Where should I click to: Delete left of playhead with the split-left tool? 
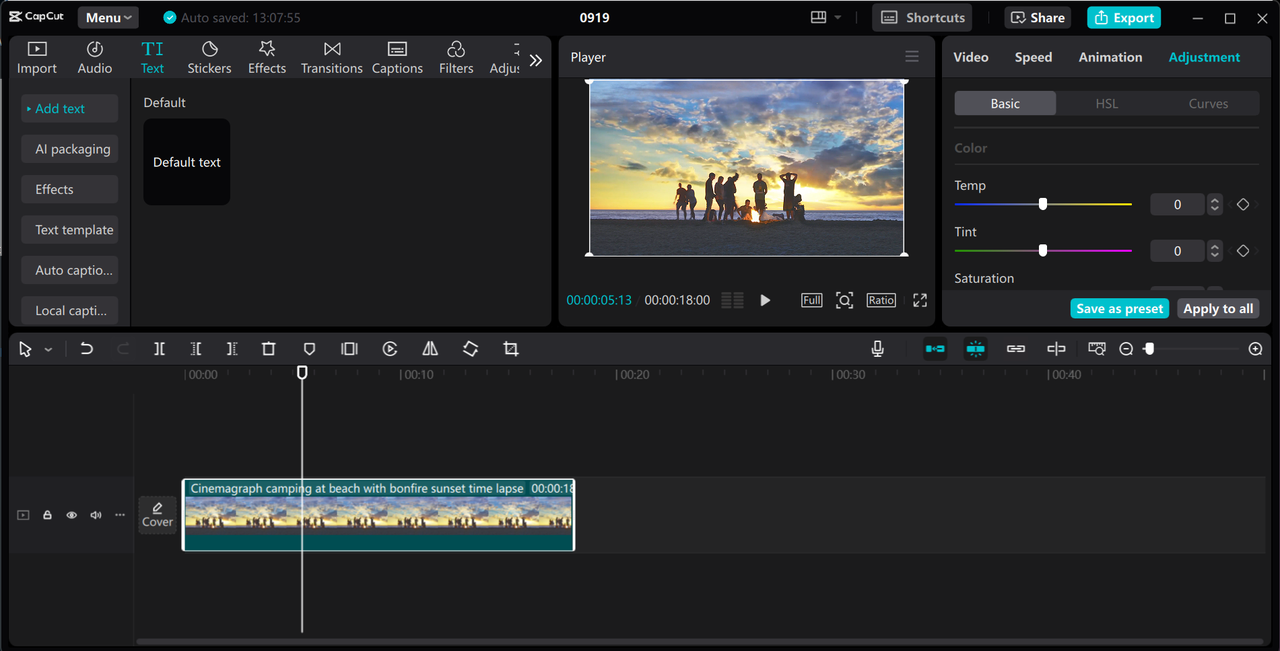click(196, 349)
